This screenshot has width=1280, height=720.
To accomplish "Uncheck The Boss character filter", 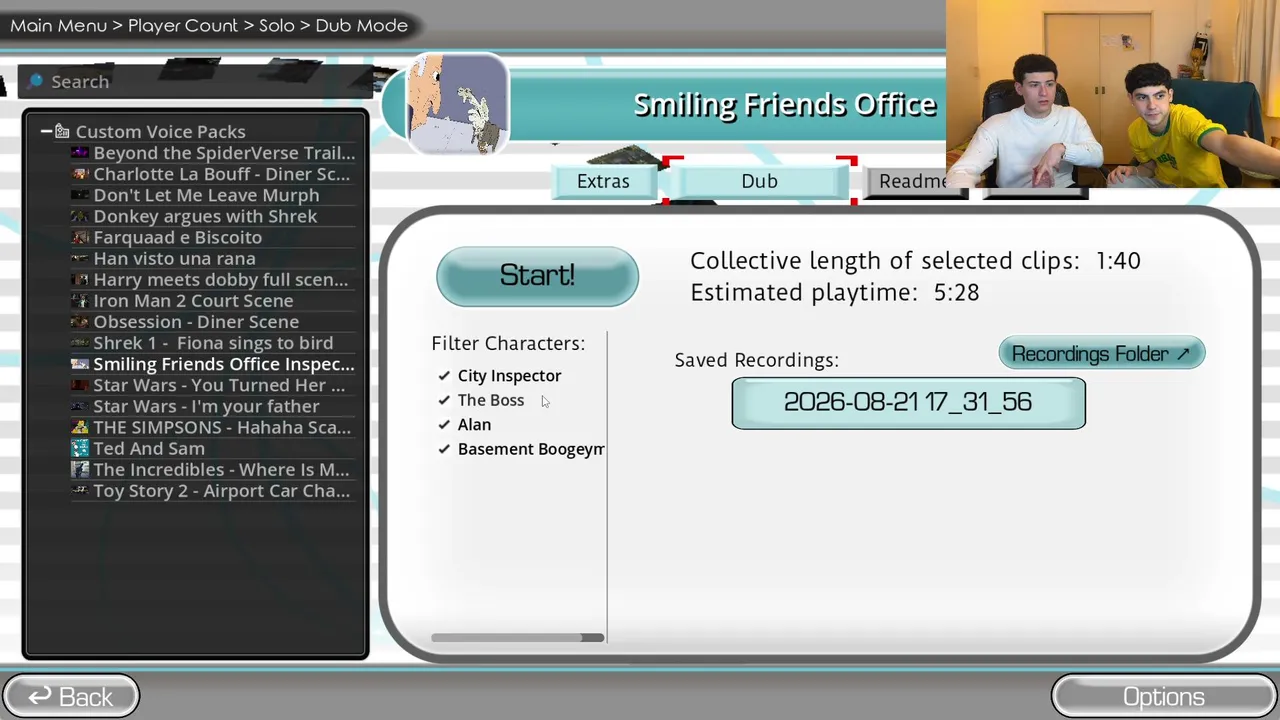I will click(444, 400).
